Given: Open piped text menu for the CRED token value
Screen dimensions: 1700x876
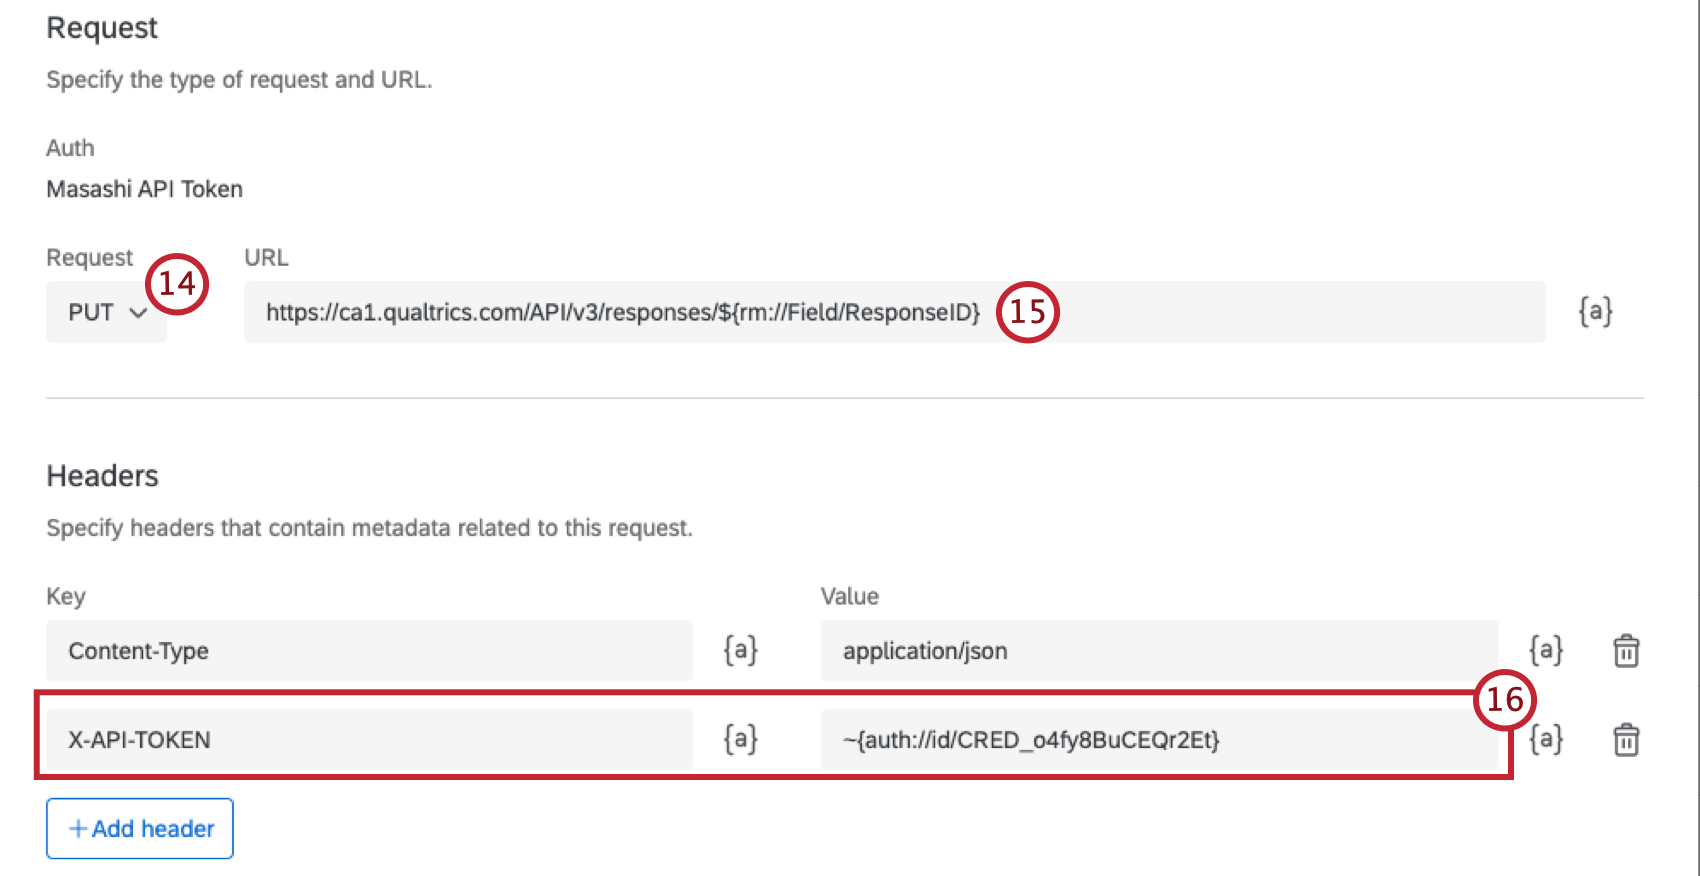Looking at the screenshot, I should point(1546,740).
